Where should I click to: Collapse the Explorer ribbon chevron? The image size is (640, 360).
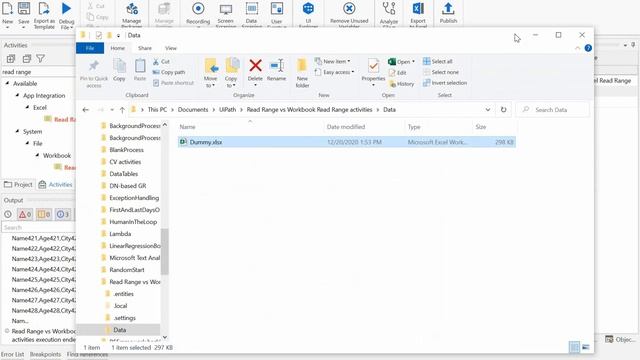[577, 48]
